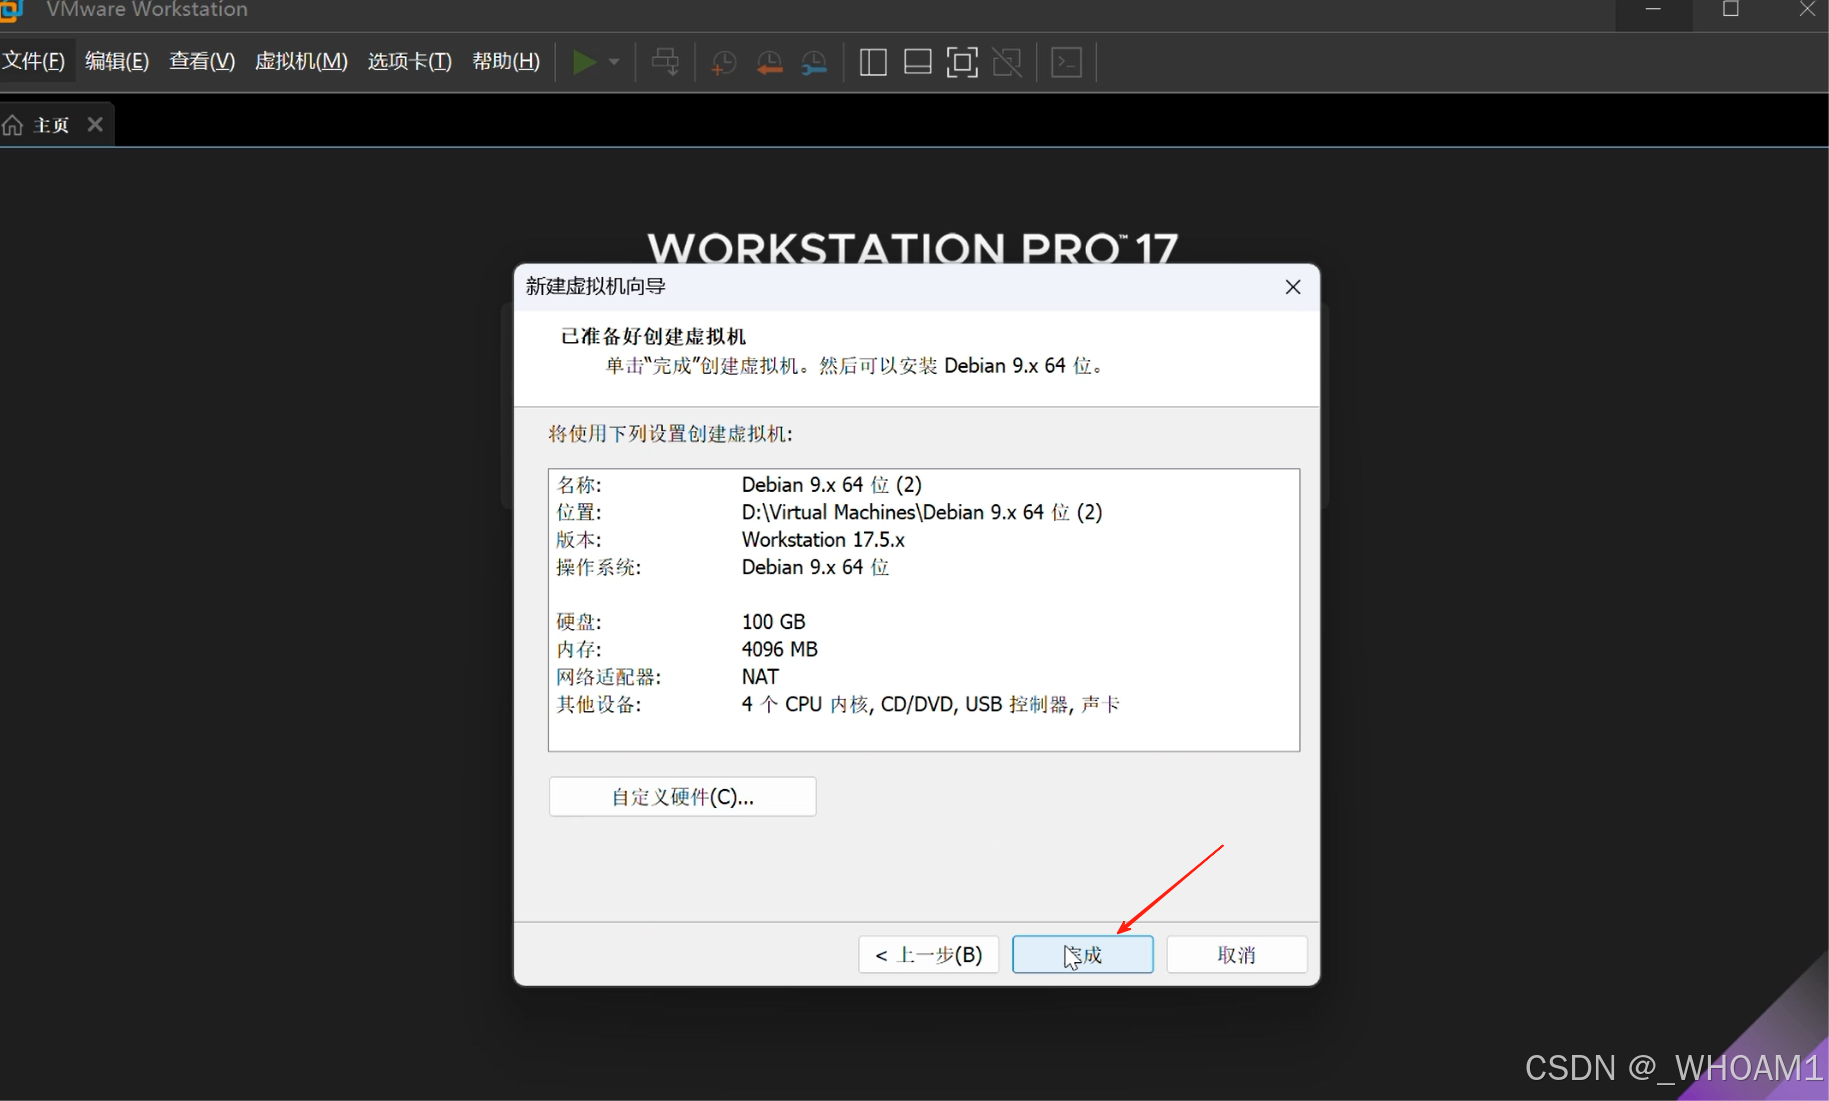Cancel the wizard with the 取消 button
The height and width of the screenshot is (1101, 1829).
tap(1237, 955)
